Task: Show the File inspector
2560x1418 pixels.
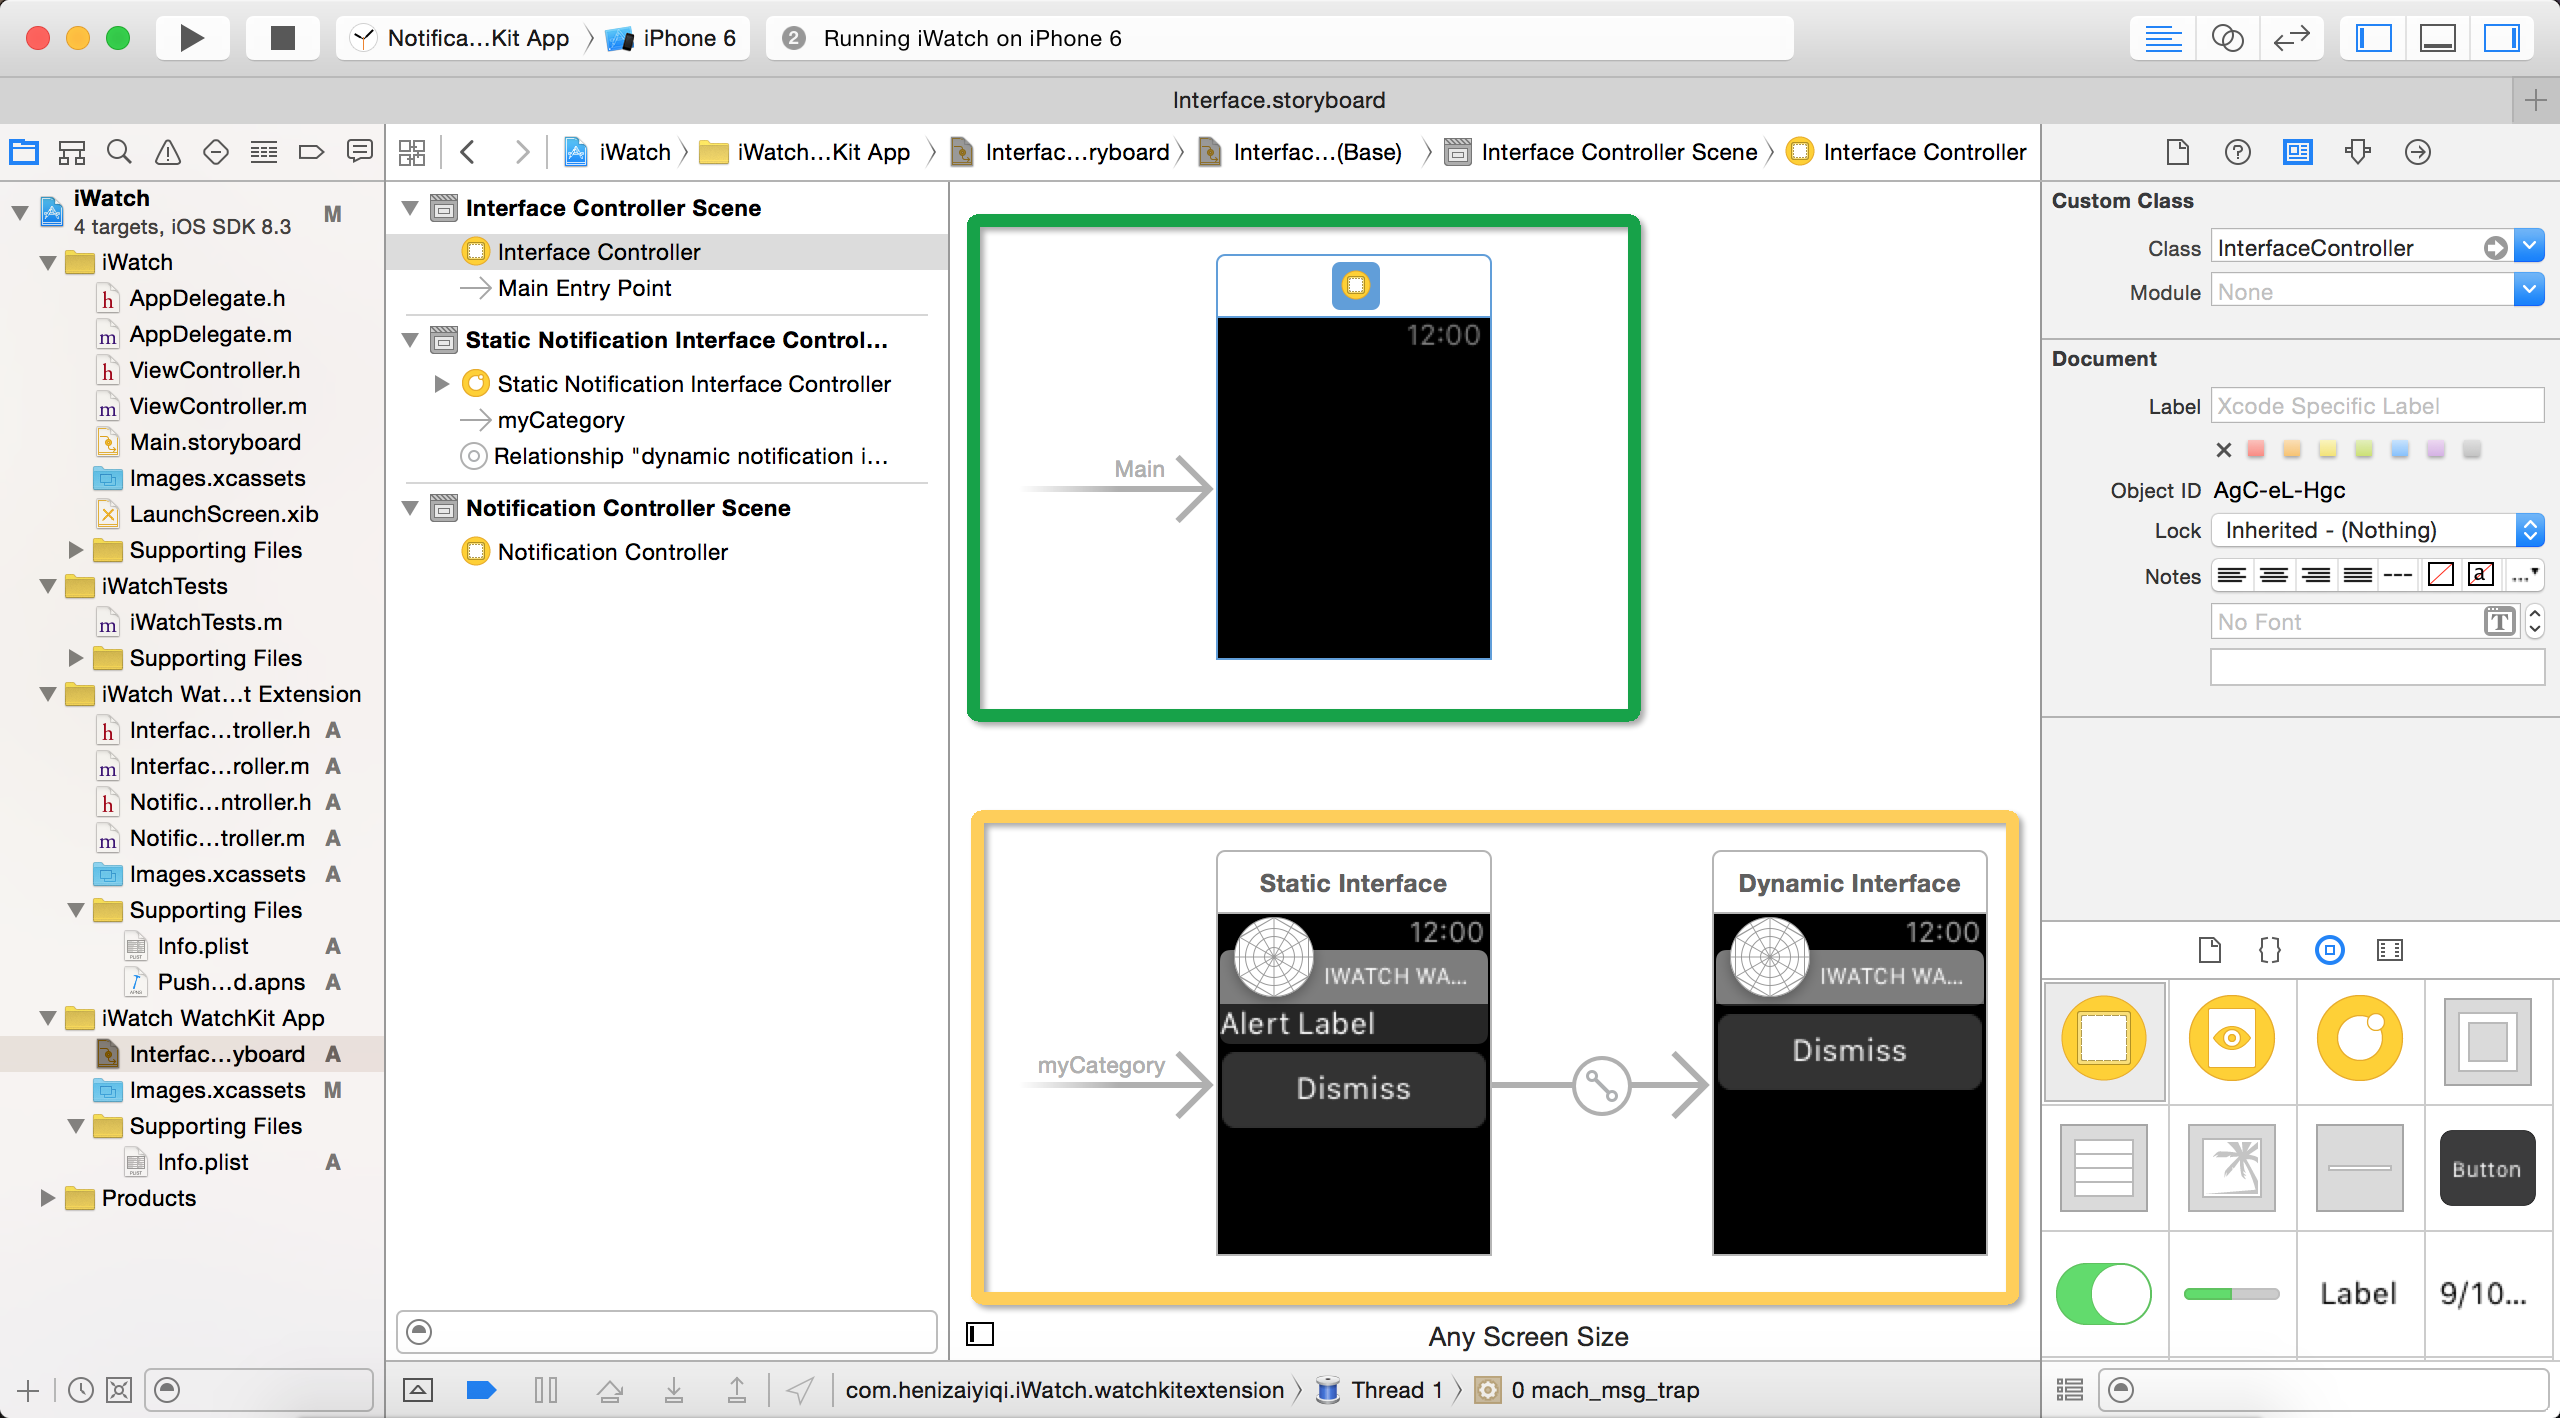Action: (2178, 152)
